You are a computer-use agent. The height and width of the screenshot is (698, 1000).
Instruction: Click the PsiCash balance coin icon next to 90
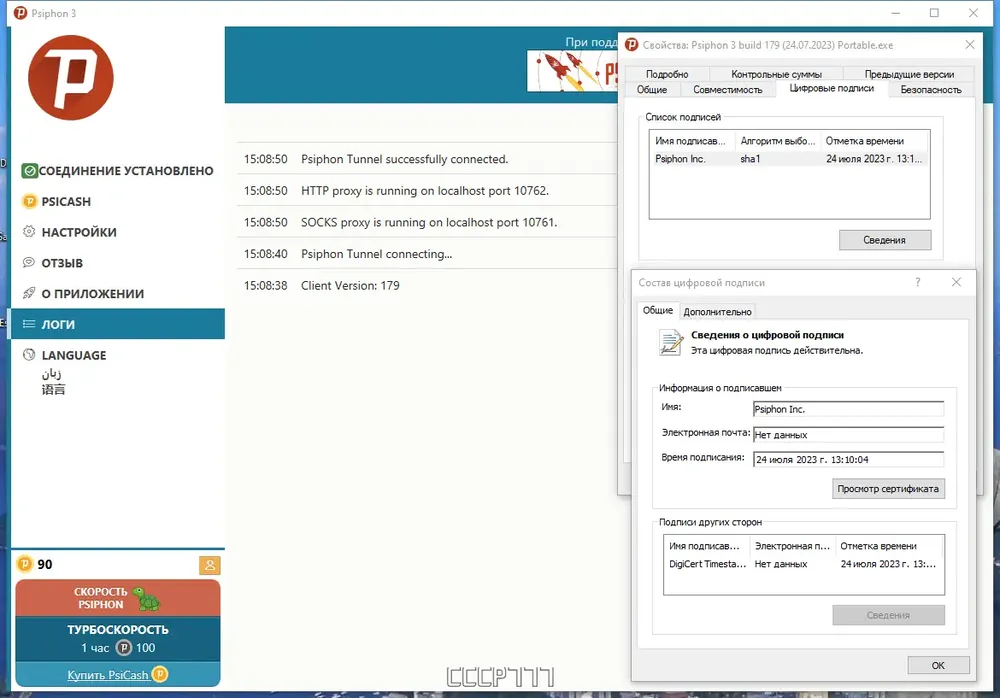pyautogui.click(x=24, y=564)
